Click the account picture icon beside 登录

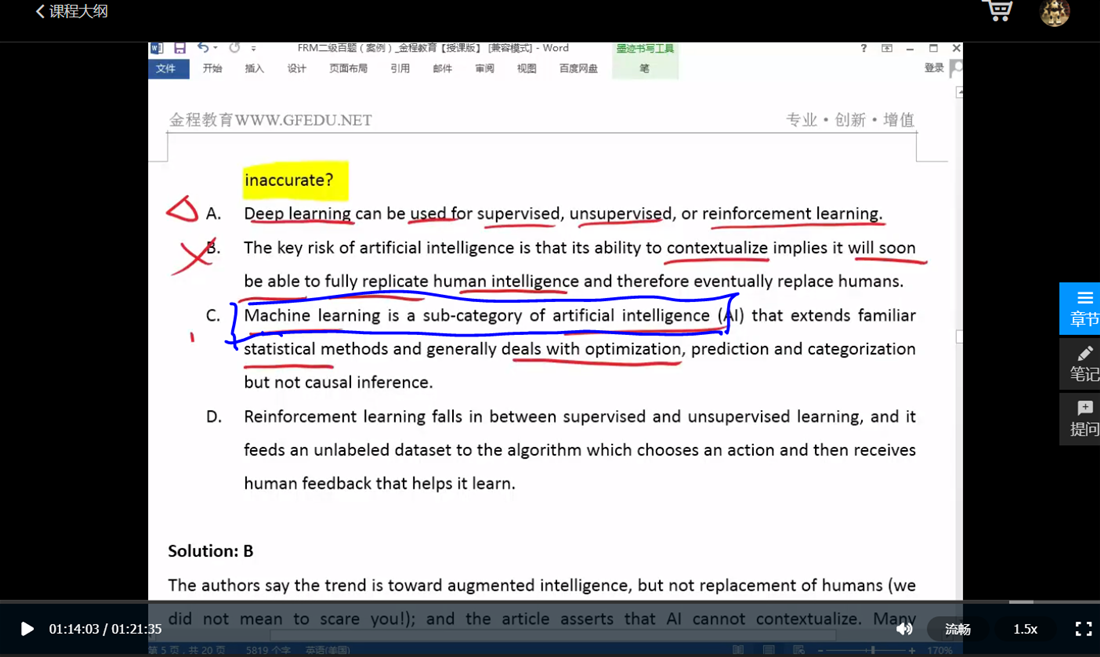[x=955, y=68]
